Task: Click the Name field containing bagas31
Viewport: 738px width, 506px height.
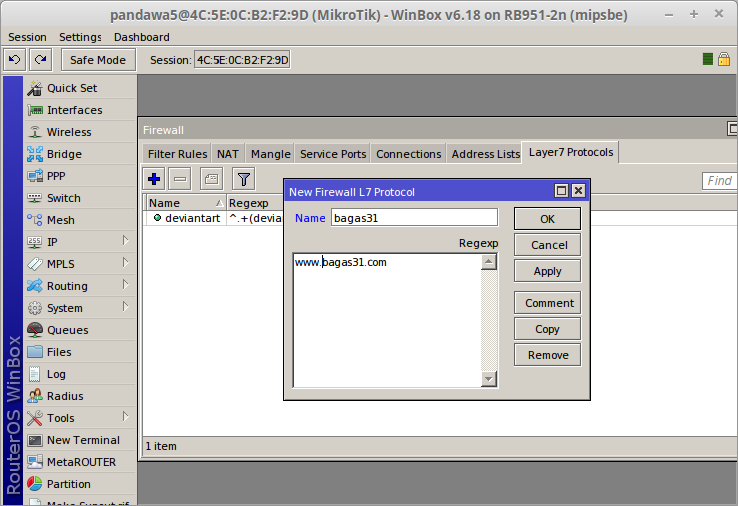Action: (x=414, y=218)
